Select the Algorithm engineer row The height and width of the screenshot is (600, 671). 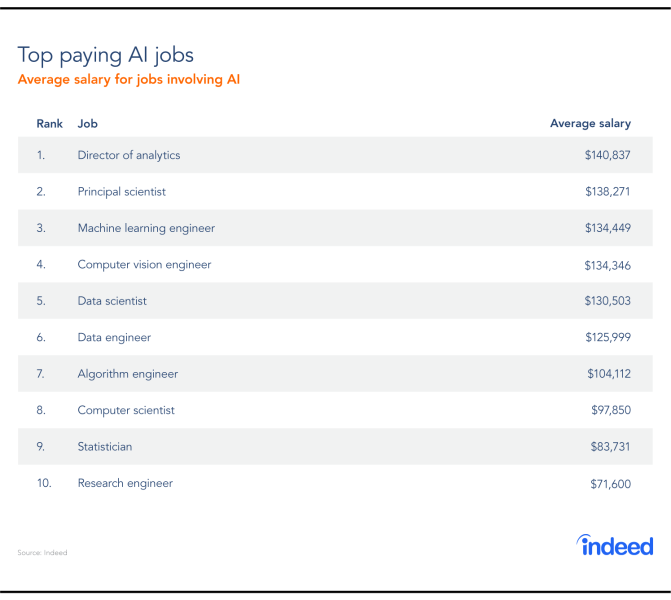coord(335,373)
